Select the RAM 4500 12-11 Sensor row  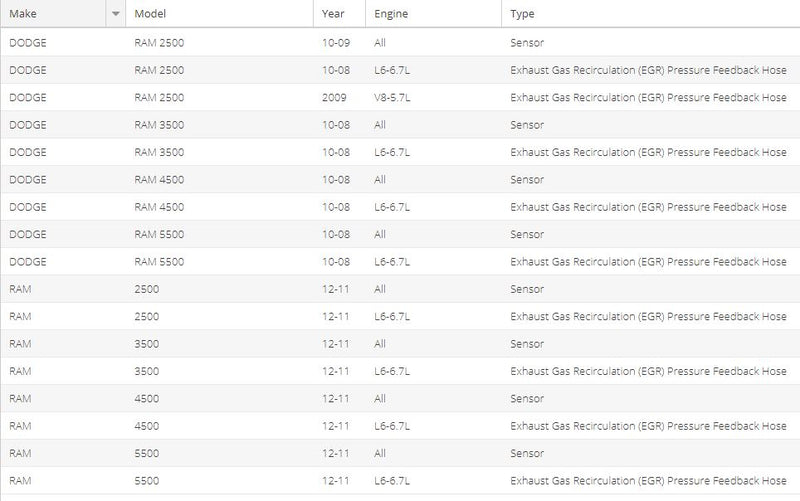pyautogui.click(x=400, y=398)
